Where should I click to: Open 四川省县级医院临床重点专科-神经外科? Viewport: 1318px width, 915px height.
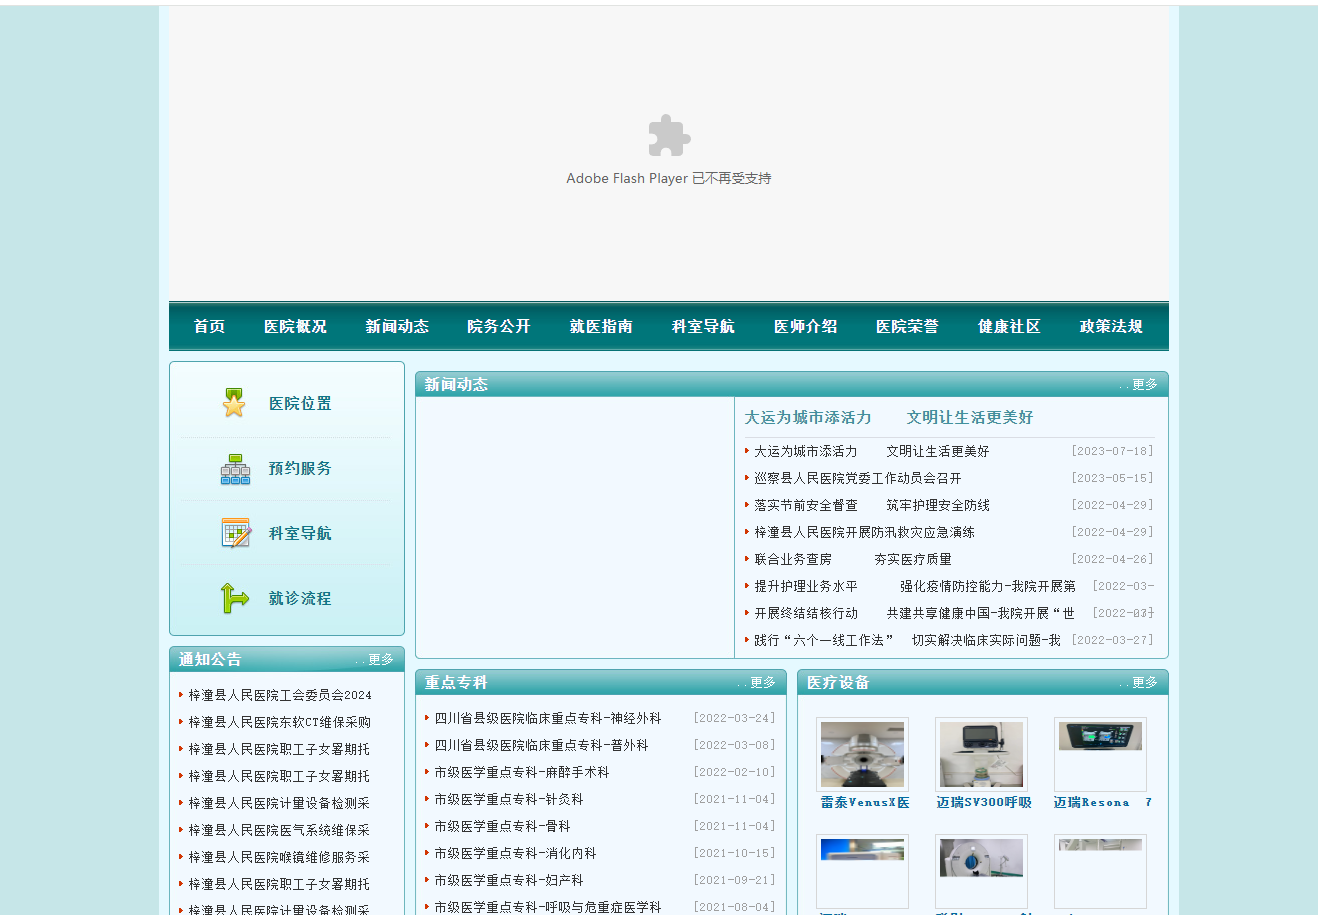548,718
